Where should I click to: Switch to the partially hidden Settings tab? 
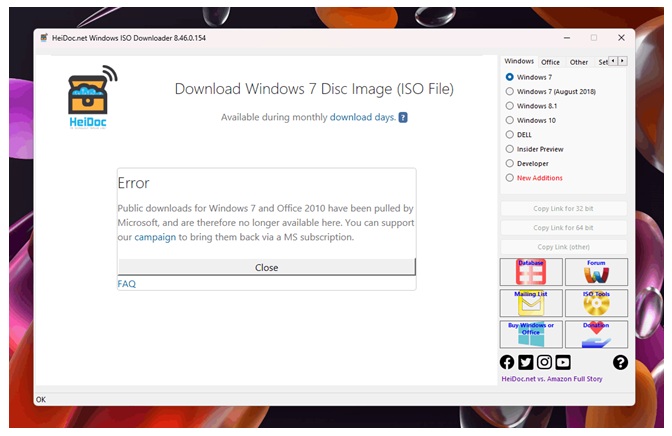click(603, 62)
